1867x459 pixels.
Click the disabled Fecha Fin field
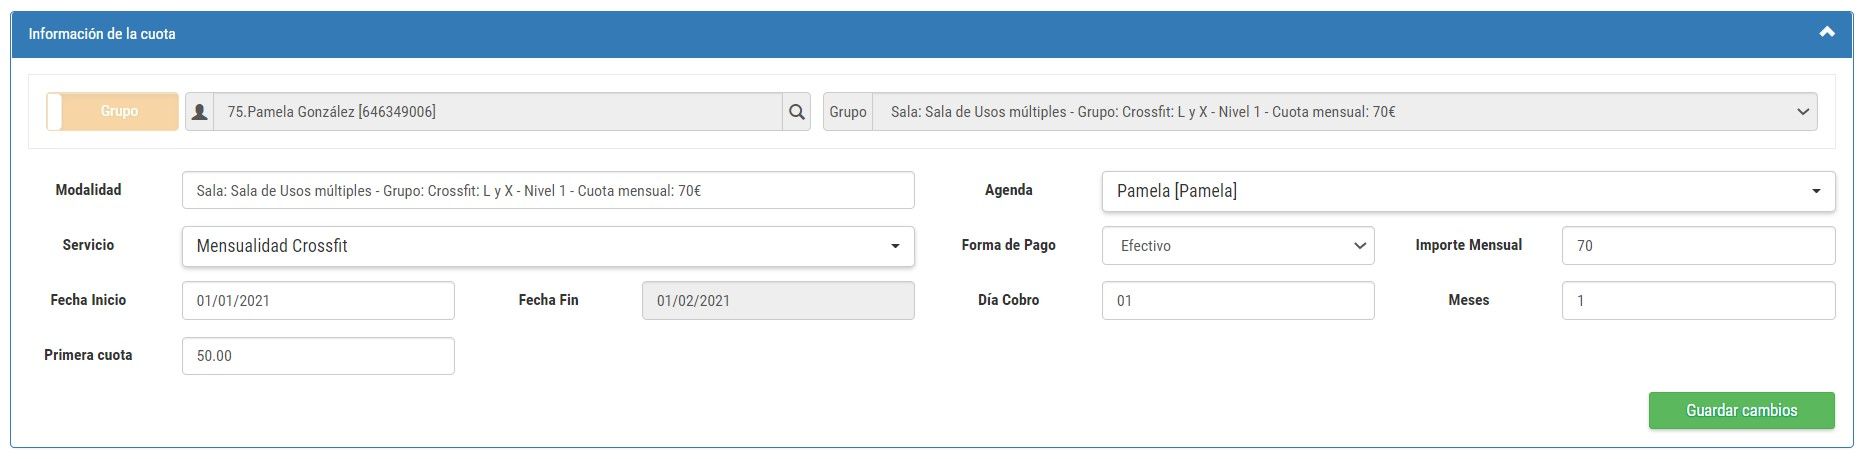pos(778,301)
